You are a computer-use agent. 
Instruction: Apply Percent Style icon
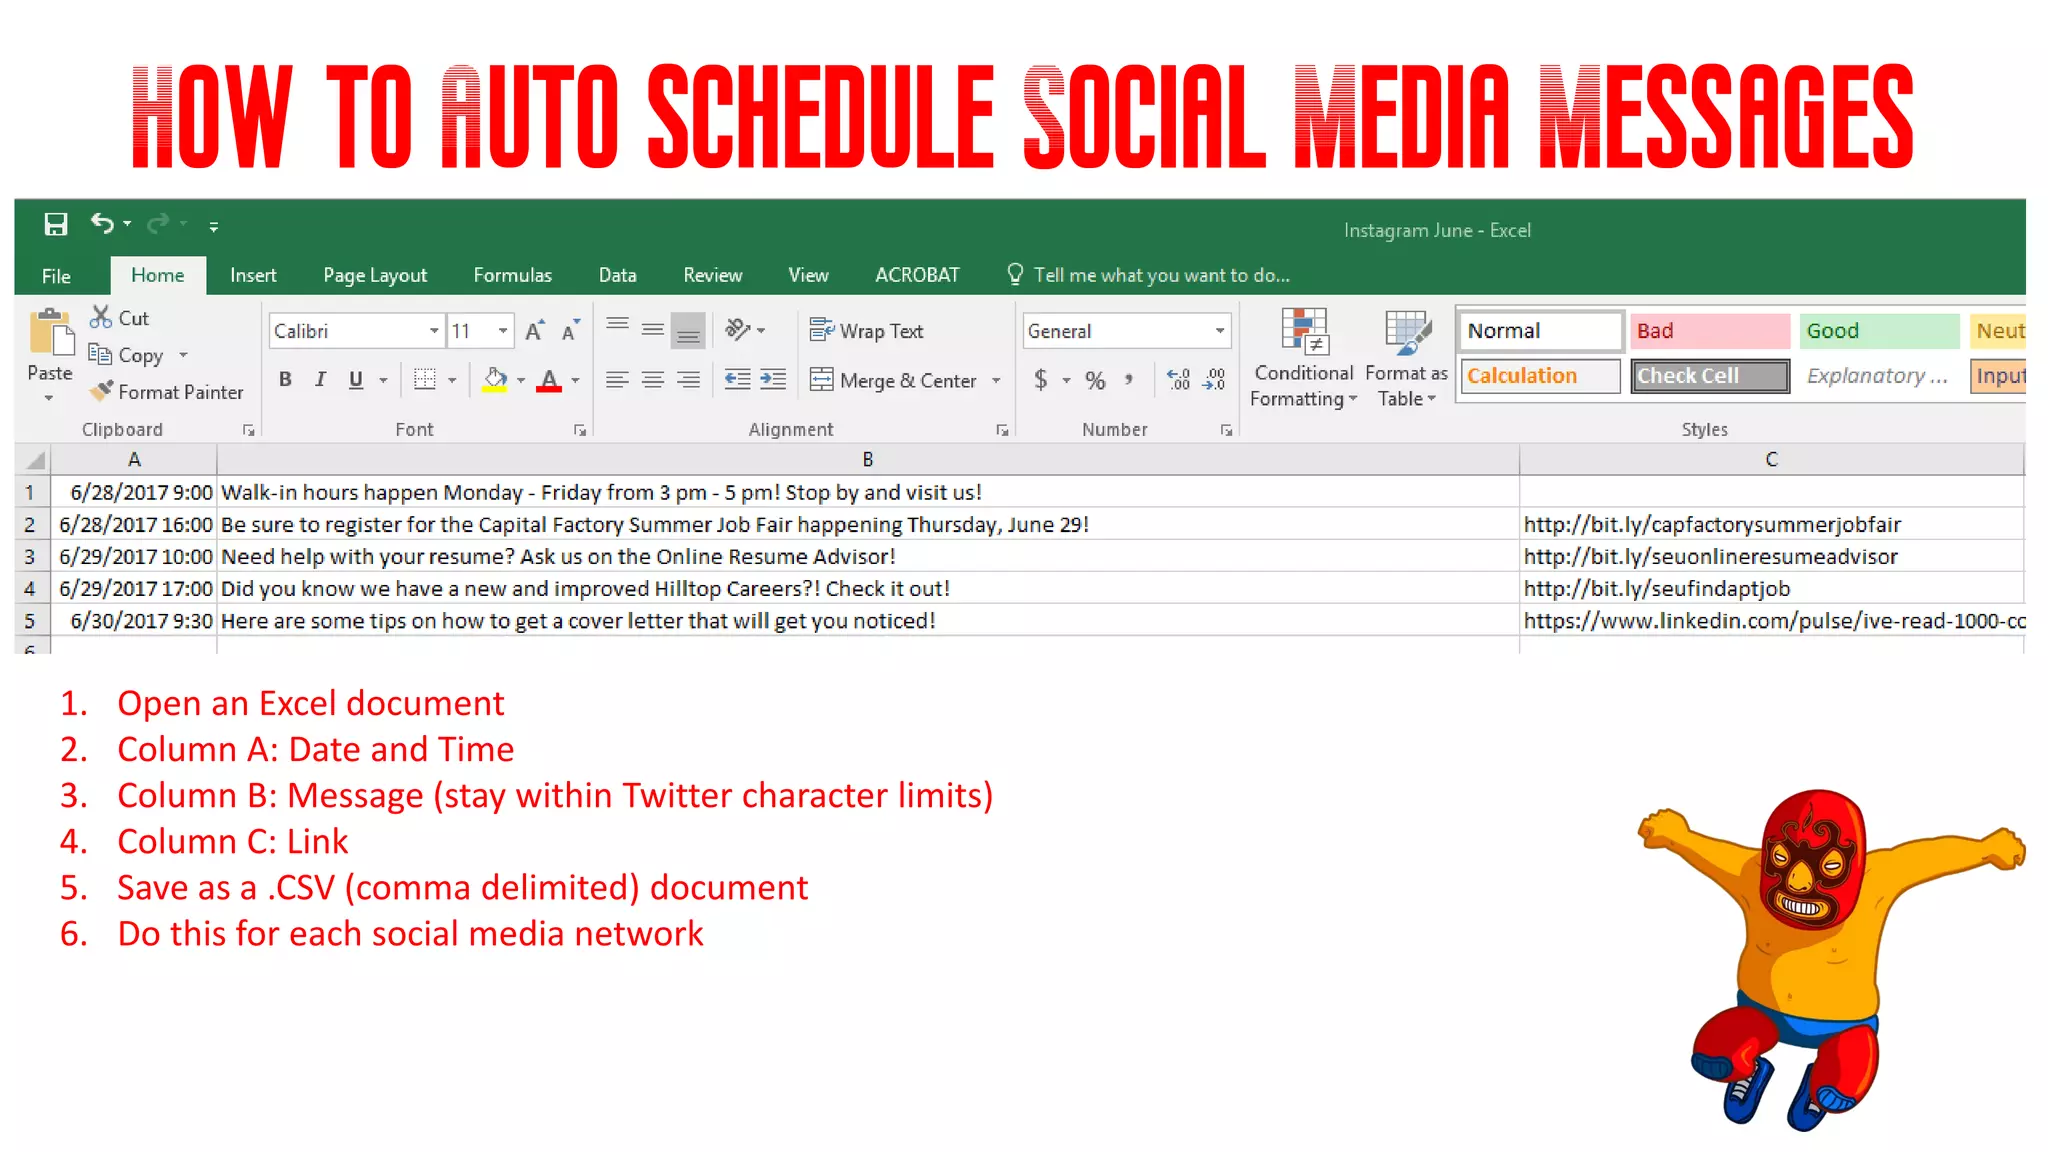pyautogui.click(x=1095, y=380)
